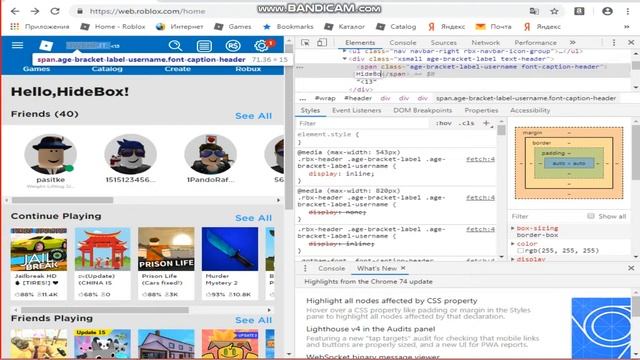Open the Event Listeners pane
This screenshot has height=360, width=640.
pyautogui.click(x=356, y=110)
